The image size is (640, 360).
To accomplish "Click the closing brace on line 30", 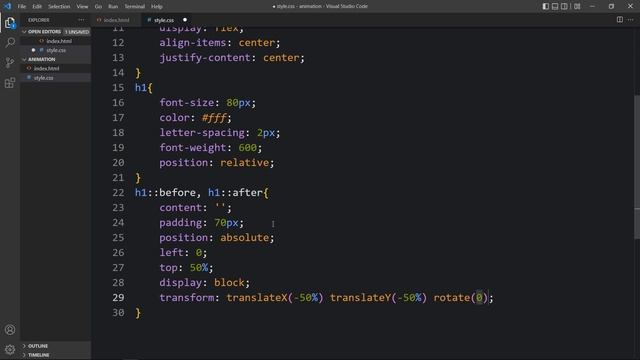I will coord(138,313).
